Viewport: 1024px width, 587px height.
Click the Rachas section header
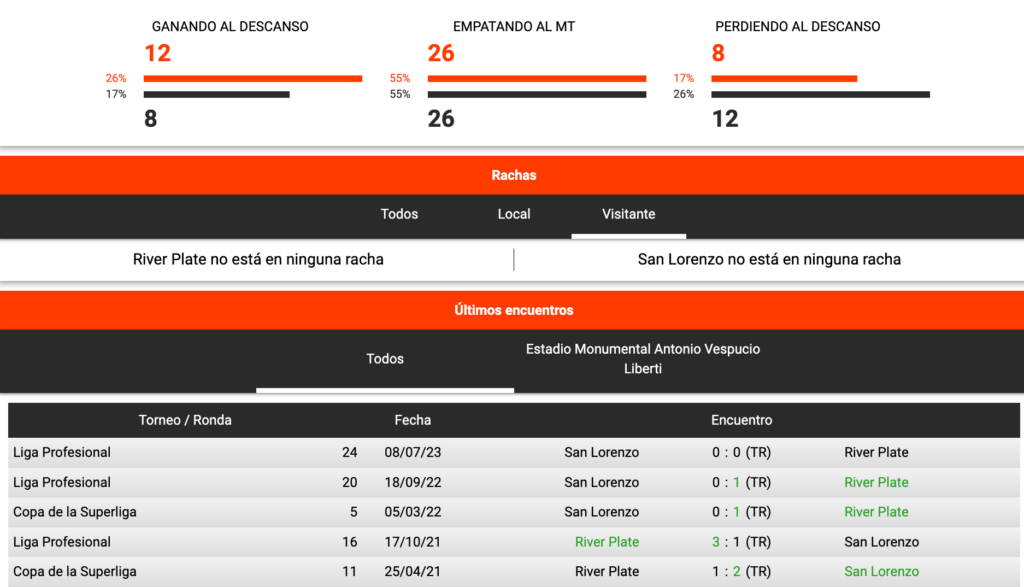(513, 175)
